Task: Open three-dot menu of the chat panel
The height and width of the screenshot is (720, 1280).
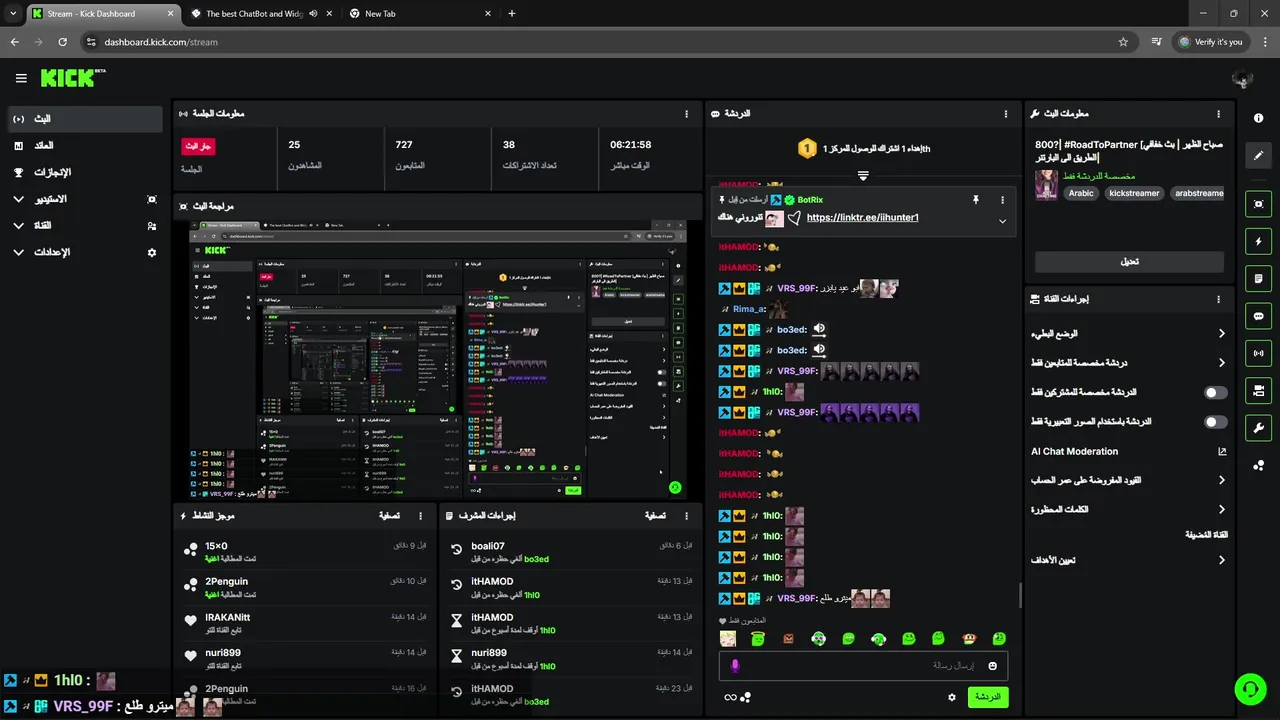Action: [x=1006, y=114]
